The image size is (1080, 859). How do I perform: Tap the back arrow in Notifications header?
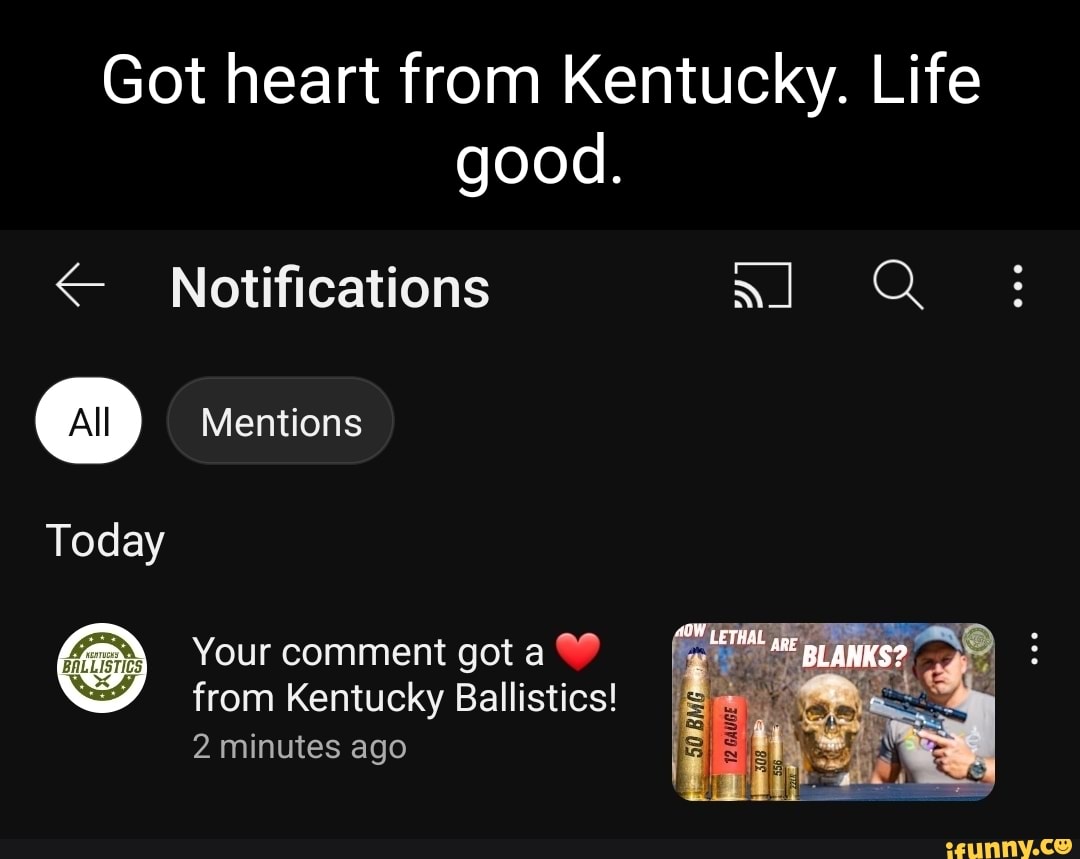[80, 287]
